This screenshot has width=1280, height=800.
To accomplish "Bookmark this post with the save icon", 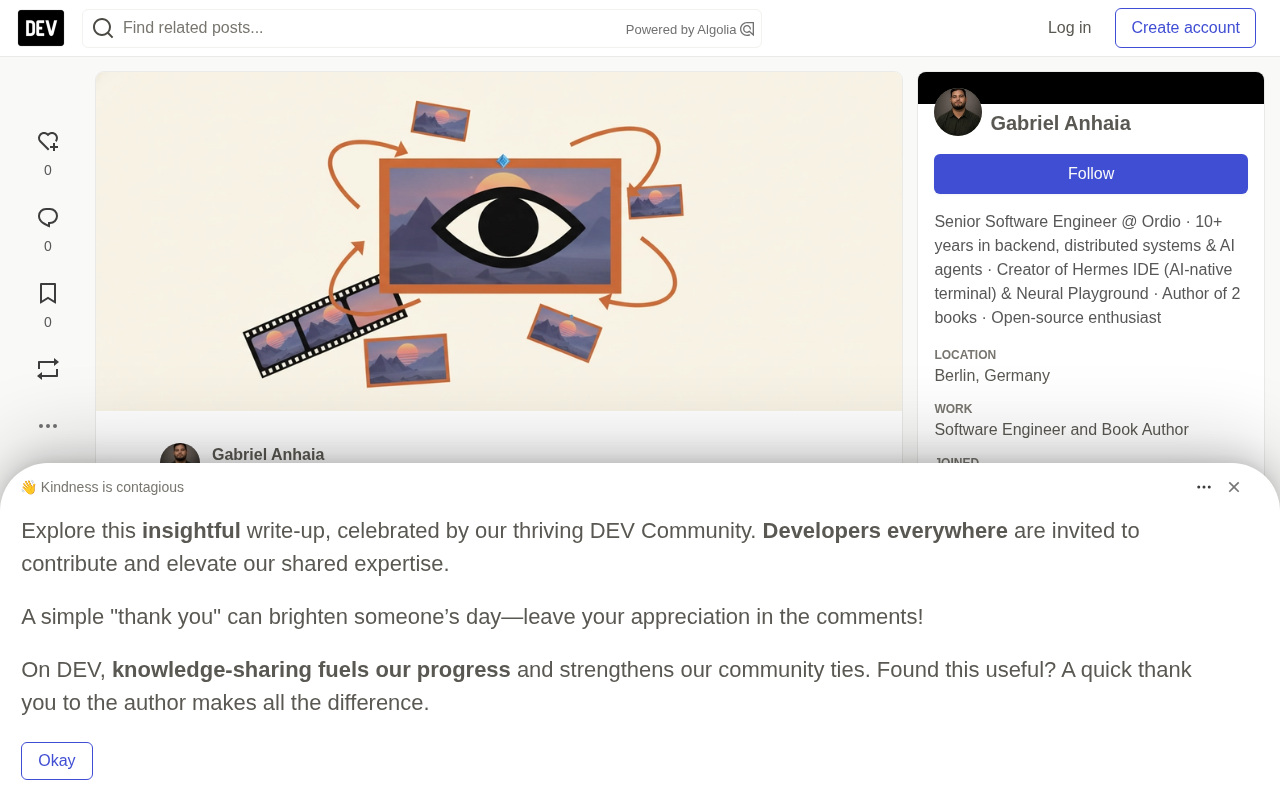I will (48, 294).
